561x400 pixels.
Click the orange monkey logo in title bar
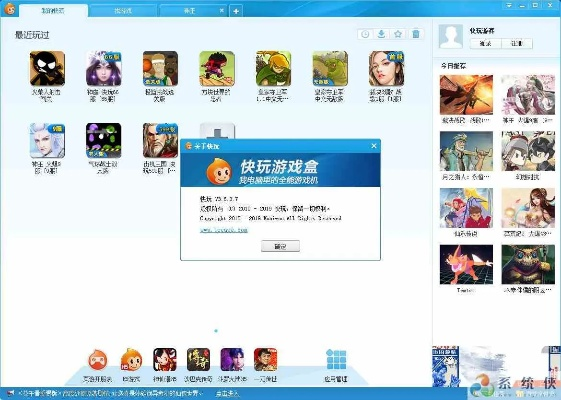[x=10, y=9]
